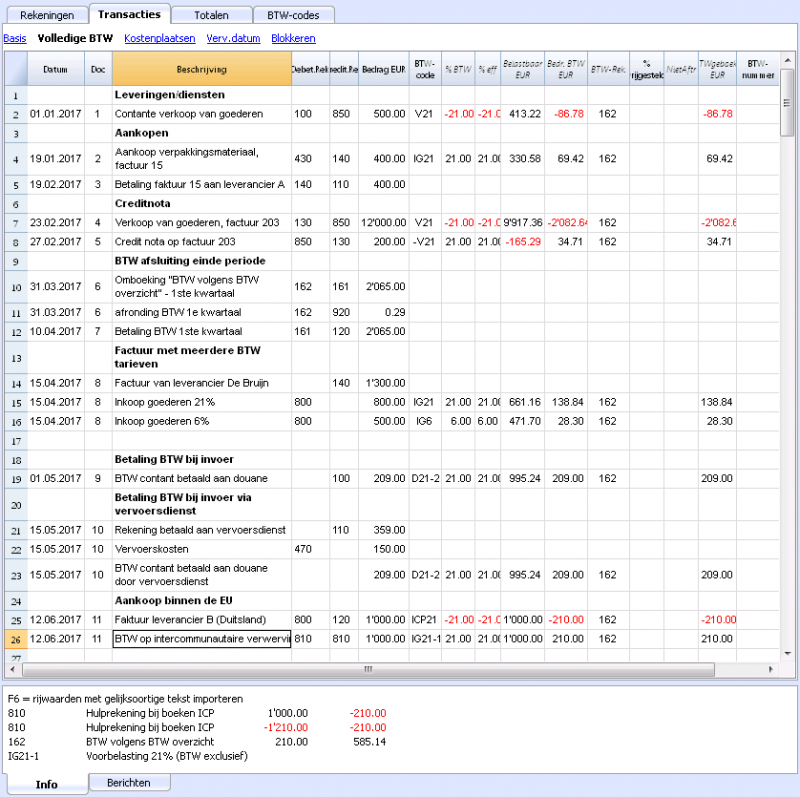
Task: Click the balance 585.14 in info panel
Action: 369,742
